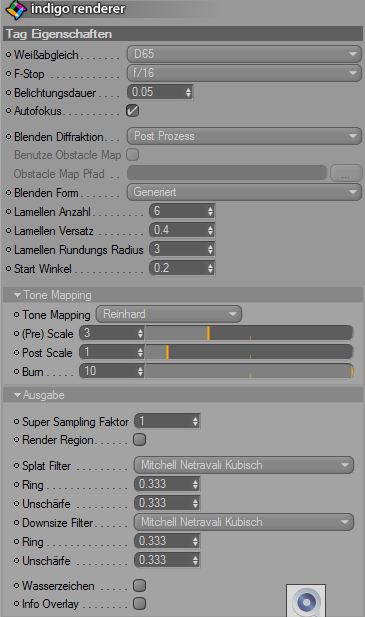Click the Obstacle Map Pfad text field
The image size is (365, 617).
point(227,173)
